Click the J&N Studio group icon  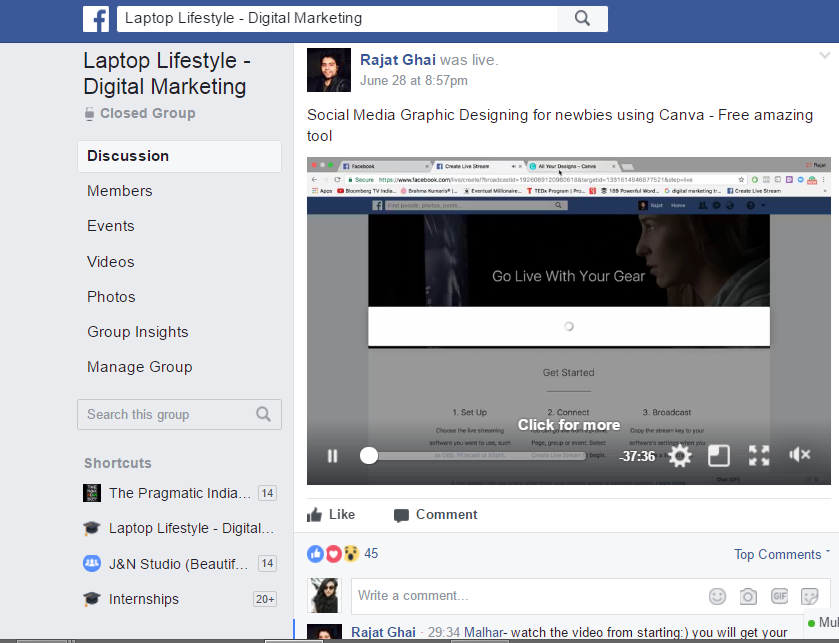pyautogui.click(x=92, y=563)
